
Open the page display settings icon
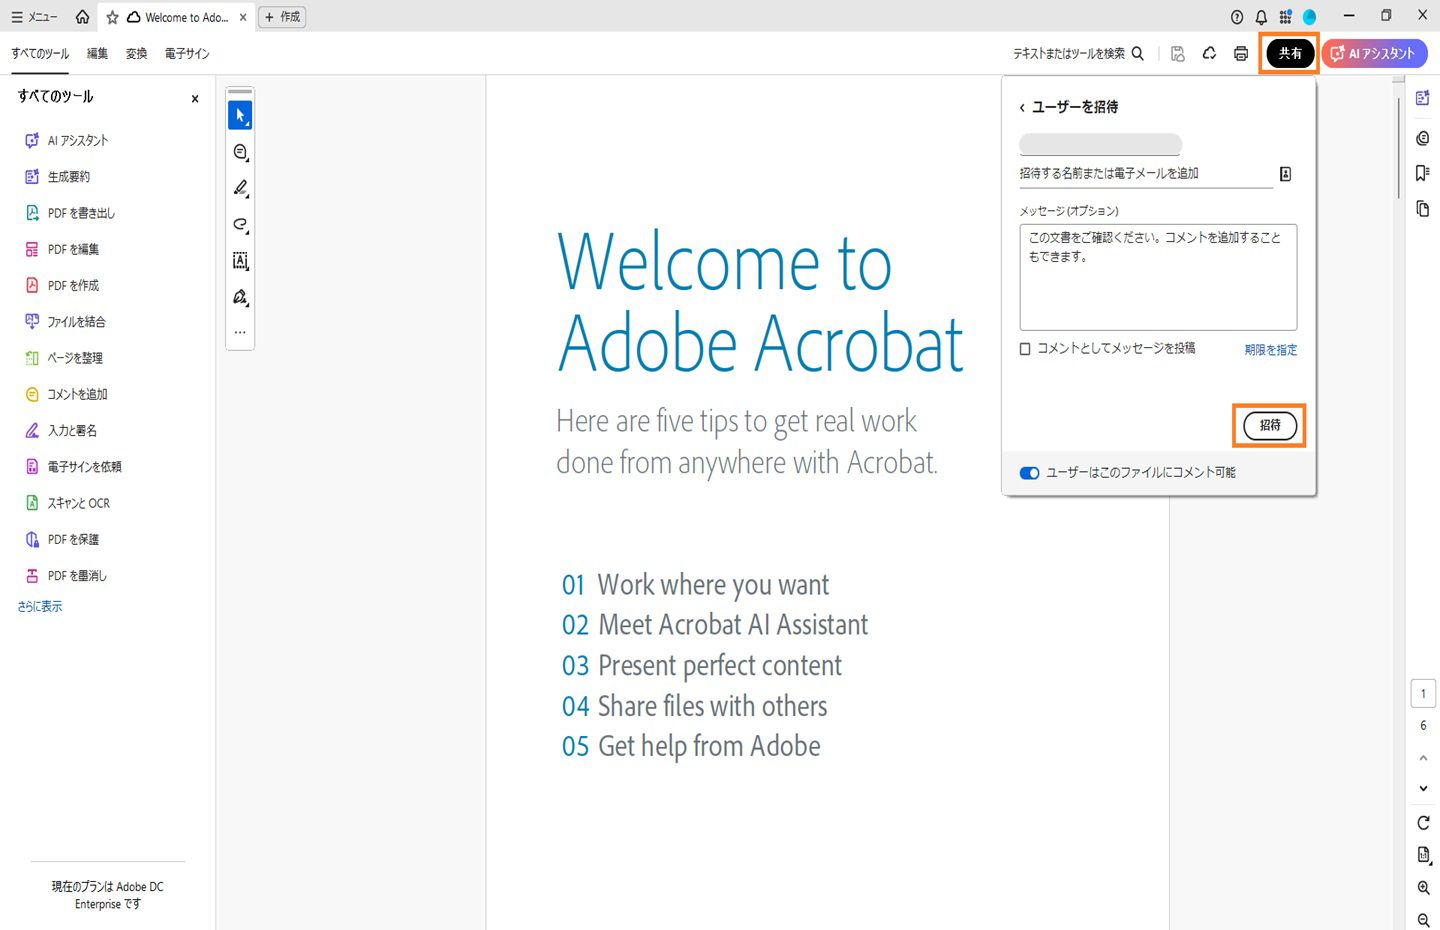pyautogui.click(x=1423, y=855)
